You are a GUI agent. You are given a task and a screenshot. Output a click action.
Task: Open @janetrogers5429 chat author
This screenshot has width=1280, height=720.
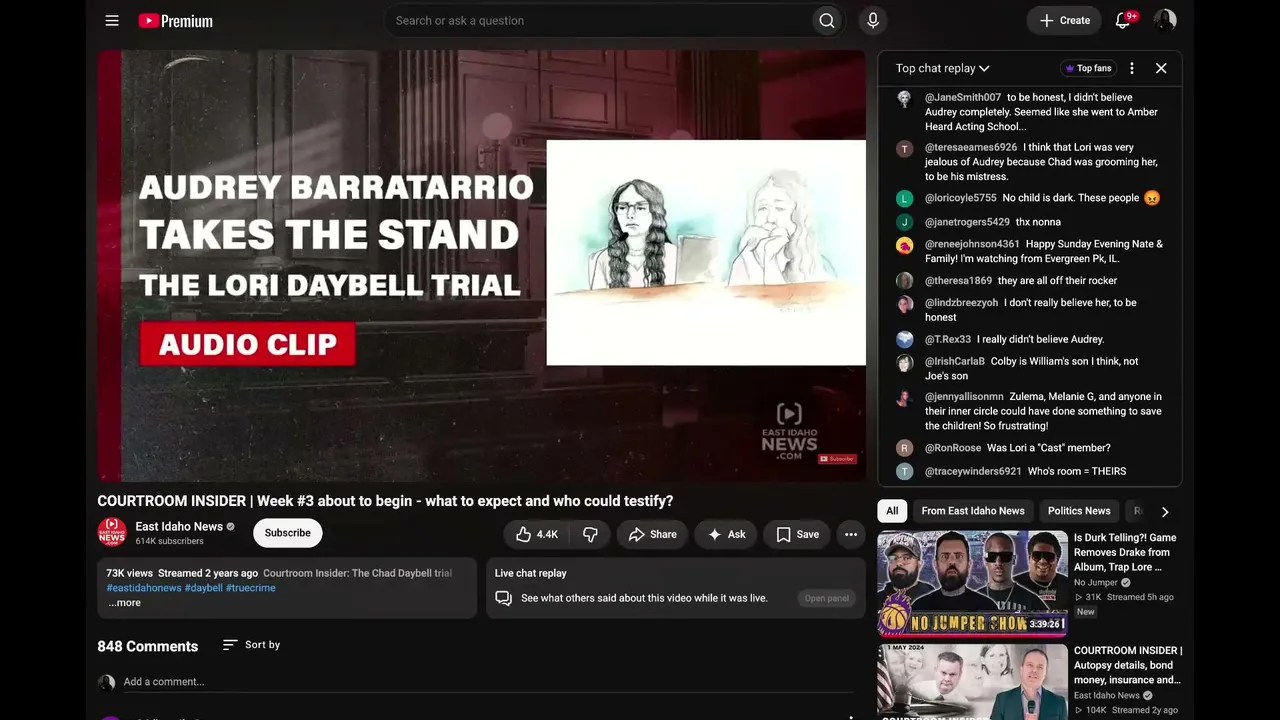click(967, 222)
